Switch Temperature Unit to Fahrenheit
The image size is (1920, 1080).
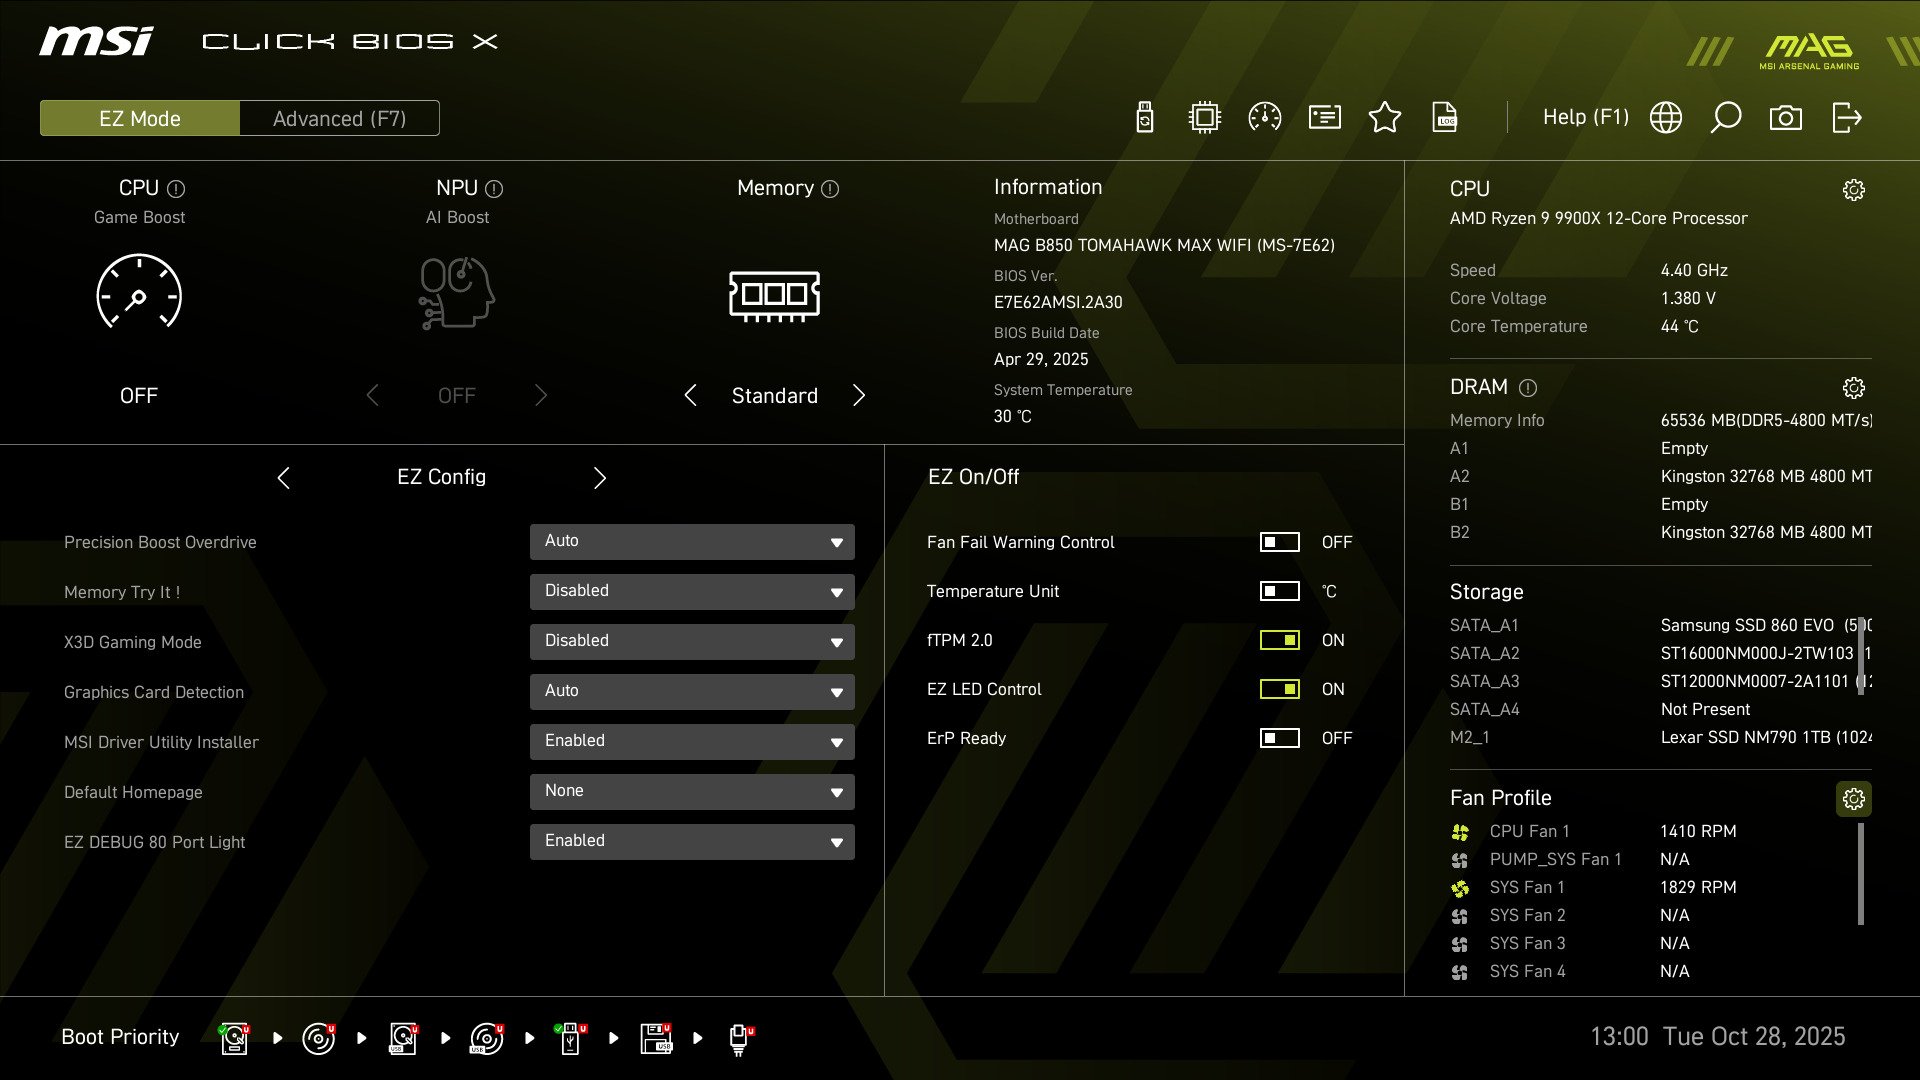point(1279,591)
